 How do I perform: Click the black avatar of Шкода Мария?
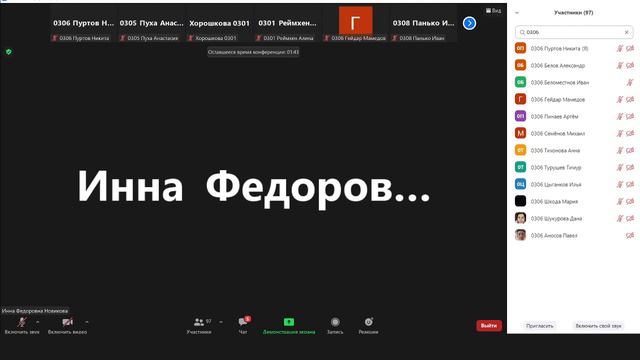pyautogui.click(x=520, y=201)
